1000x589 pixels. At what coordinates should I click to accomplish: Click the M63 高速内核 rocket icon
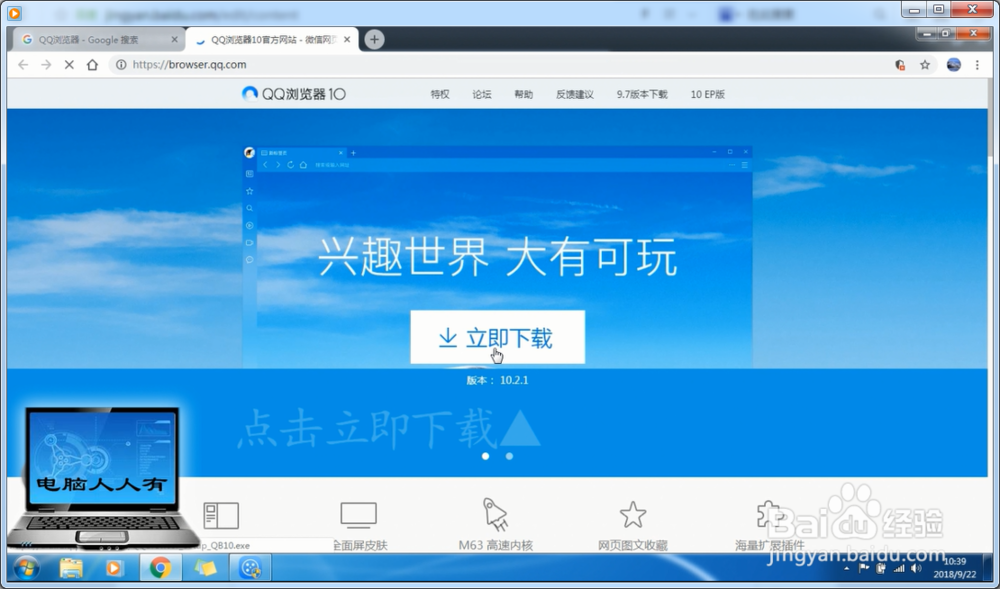(x=496, y=514)
